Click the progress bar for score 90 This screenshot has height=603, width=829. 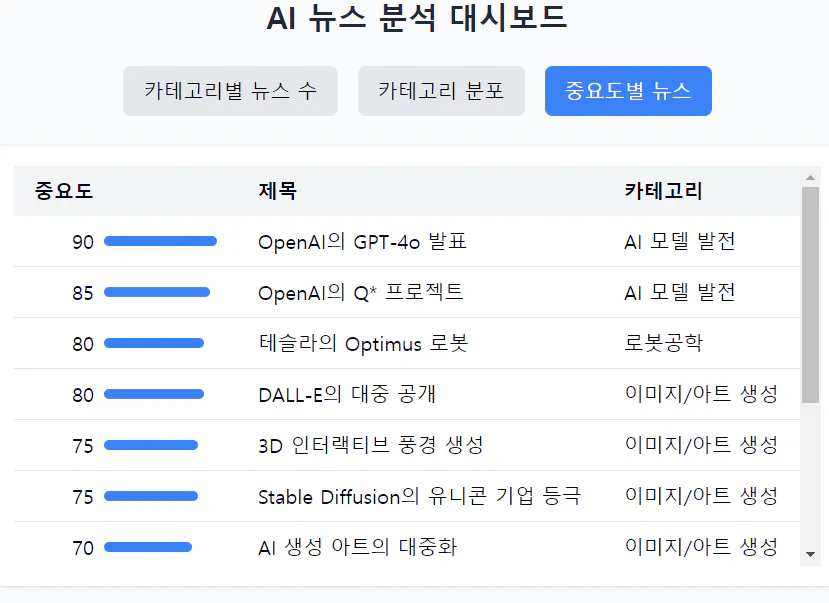[160, 242]
